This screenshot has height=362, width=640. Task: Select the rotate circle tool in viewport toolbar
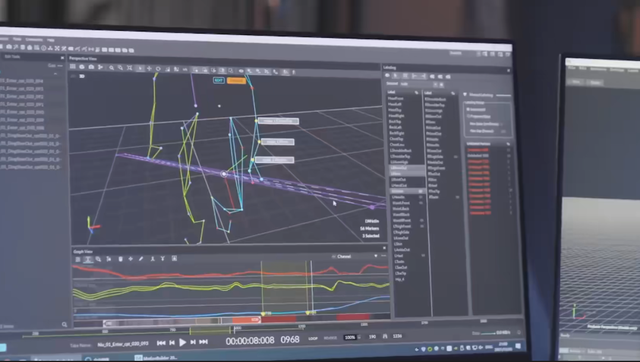pyautogui.click(x=158, y=69)
